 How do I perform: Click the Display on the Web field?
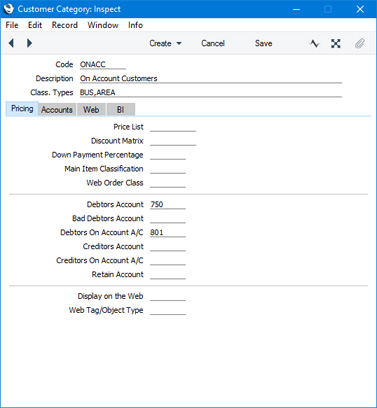[168, 296]
